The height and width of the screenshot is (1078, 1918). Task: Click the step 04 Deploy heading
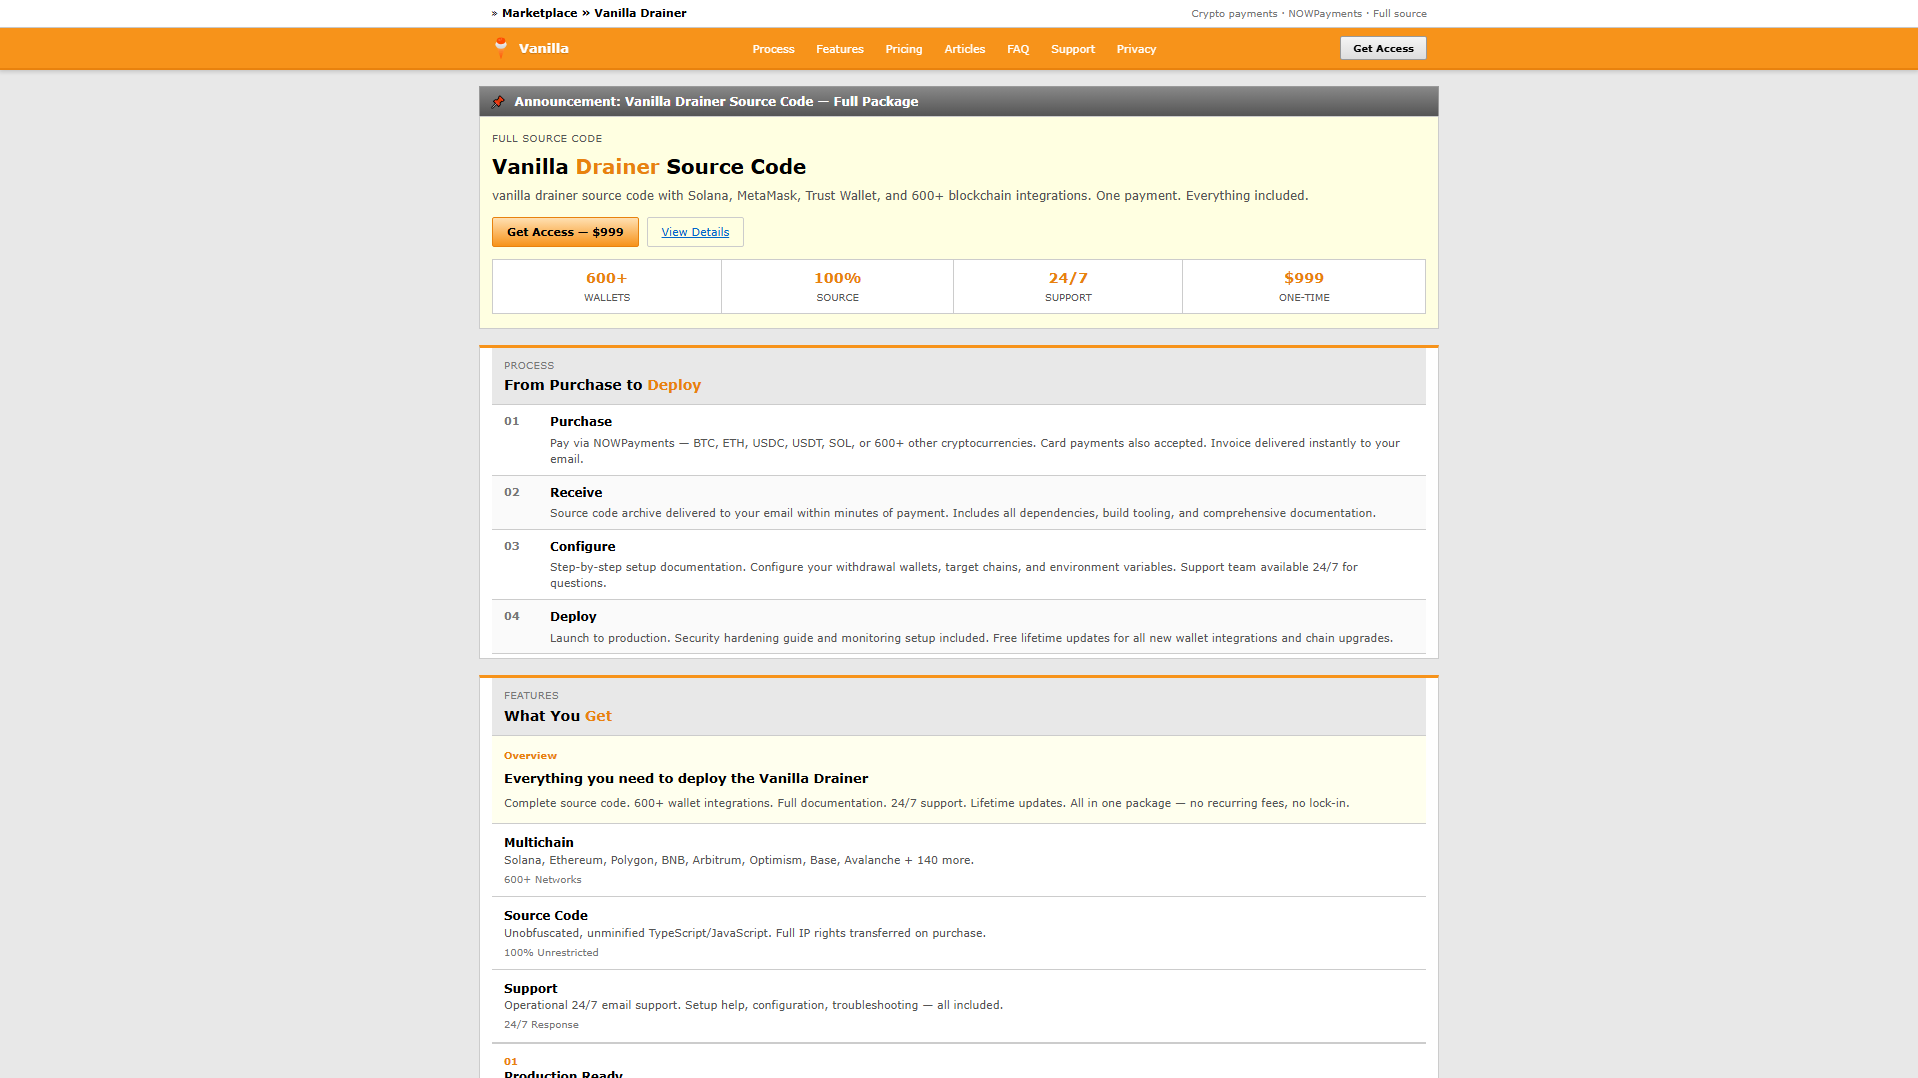573,617
